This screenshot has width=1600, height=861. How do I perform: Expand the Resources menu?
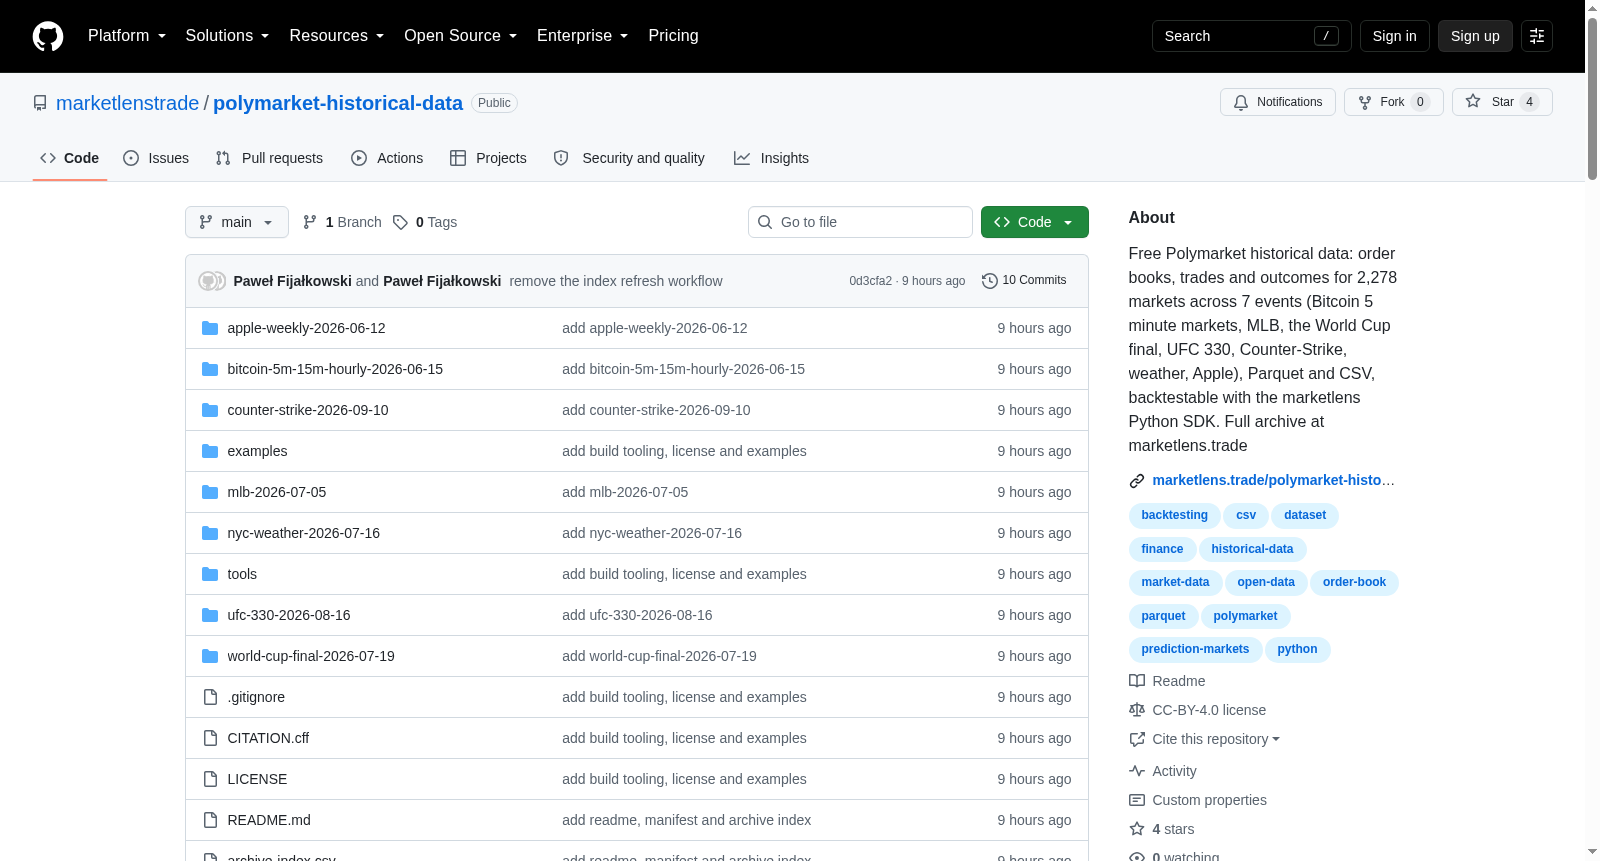(x=337, y=36)
